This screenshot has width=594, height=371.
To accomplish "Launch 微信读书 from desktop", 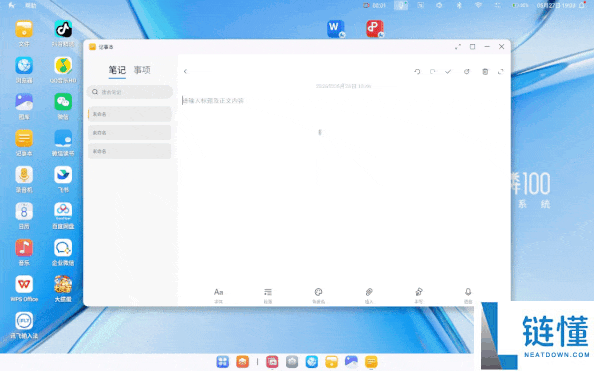I will 63,142.
